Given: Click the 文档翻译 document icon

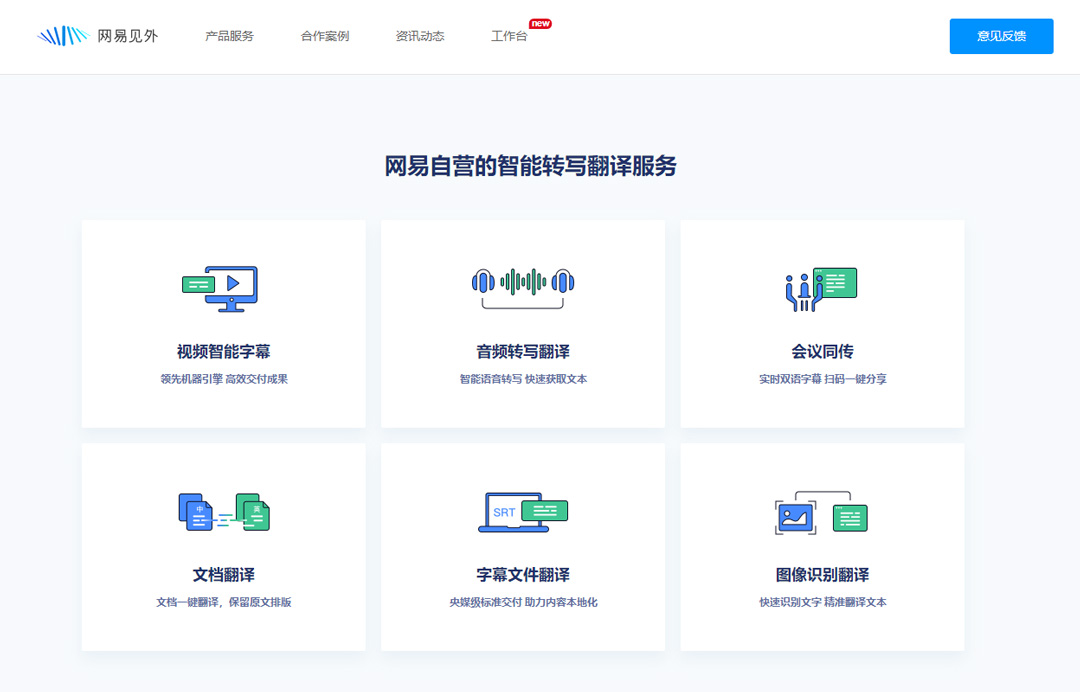Looking at the screenshot, I should 222,510.
